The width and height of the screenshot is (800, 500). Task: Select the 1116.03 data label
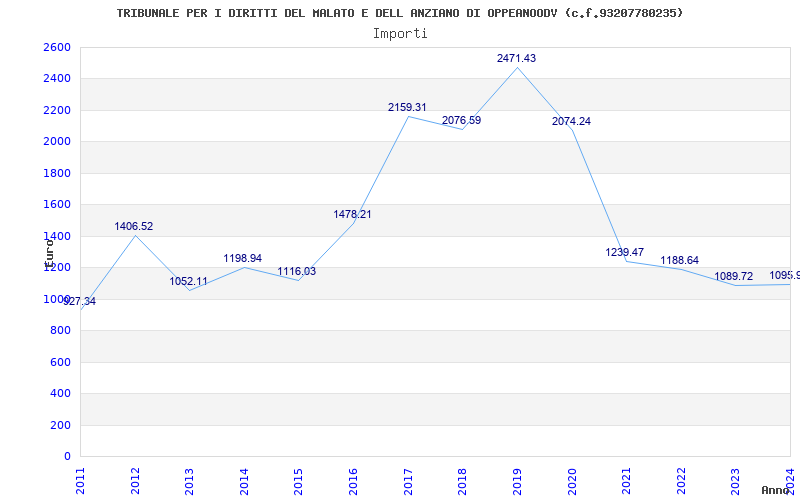pyautogui.click(x=297, y=271)
